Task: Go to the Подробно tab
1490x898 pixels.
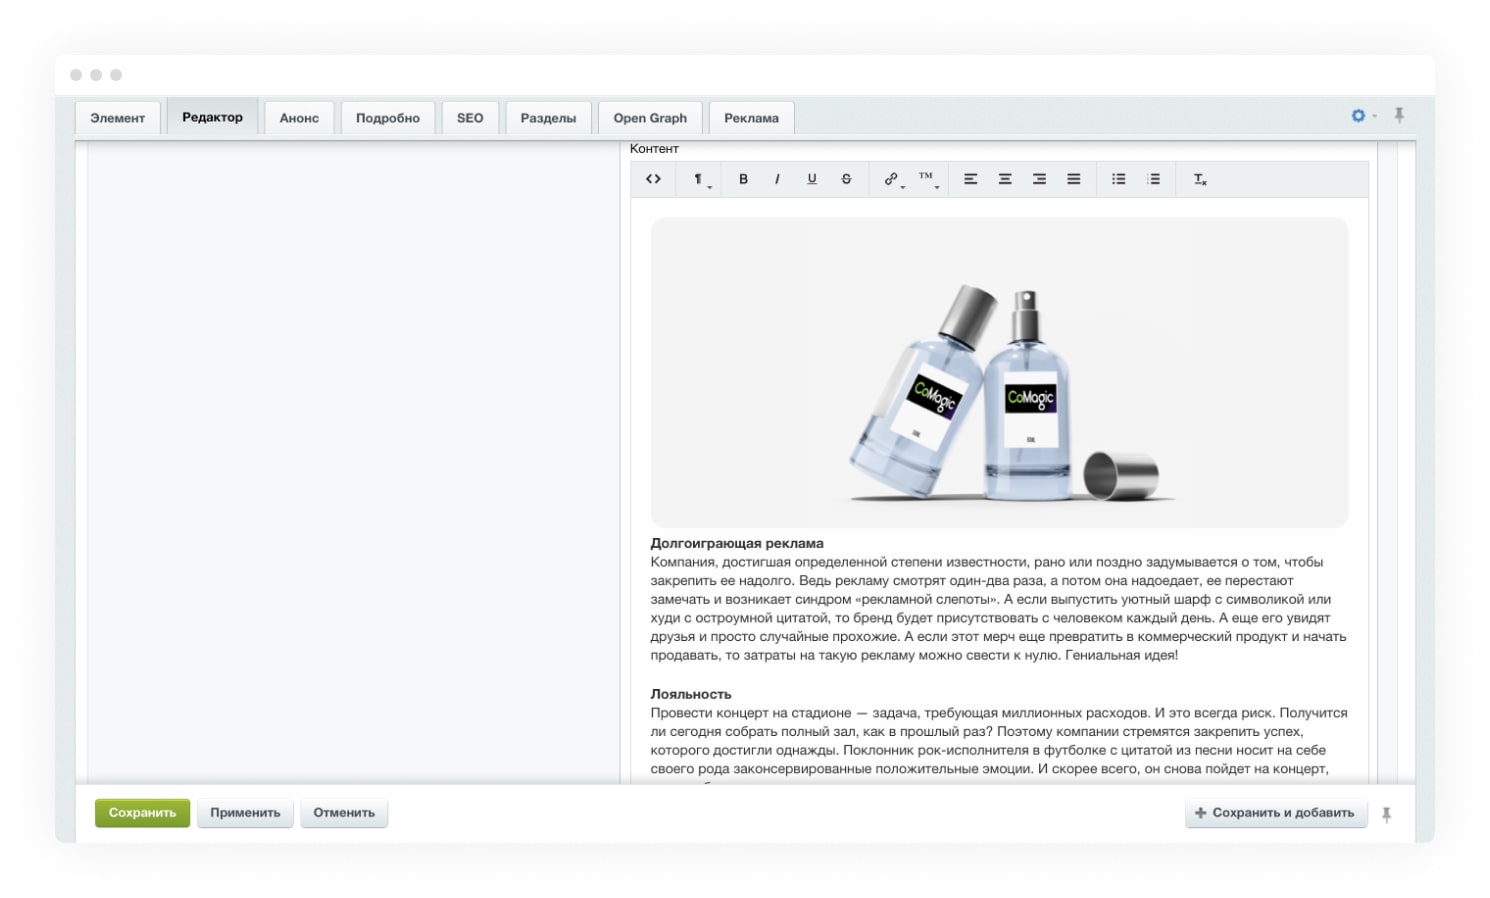Action: pyautogui.click(x=388, y=118)
